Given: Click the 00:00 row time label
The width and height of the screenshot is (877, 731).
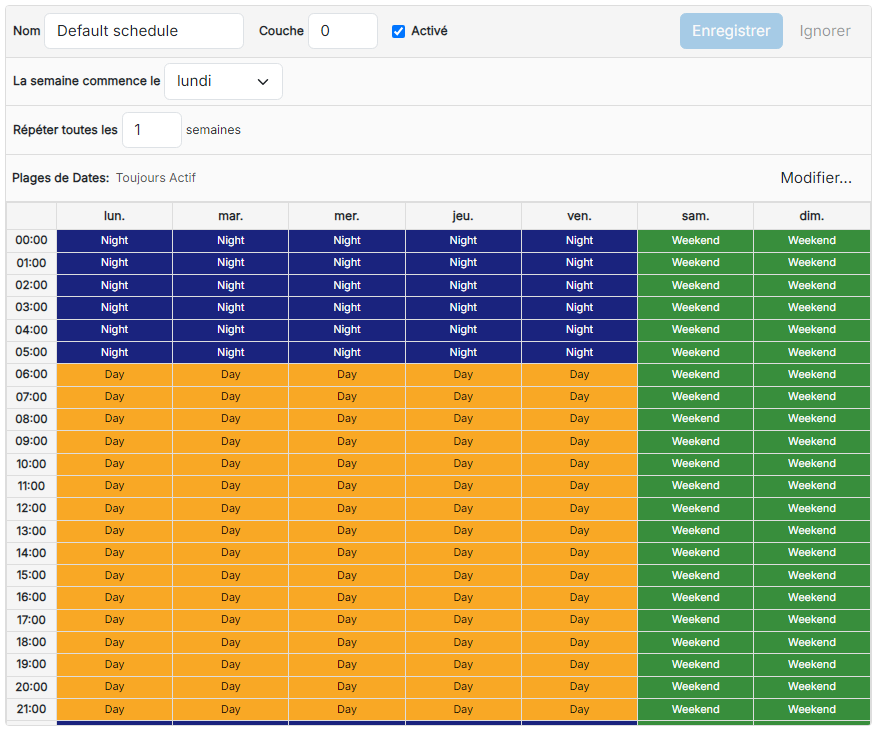Looking at the screenshot, I should 31,240.
